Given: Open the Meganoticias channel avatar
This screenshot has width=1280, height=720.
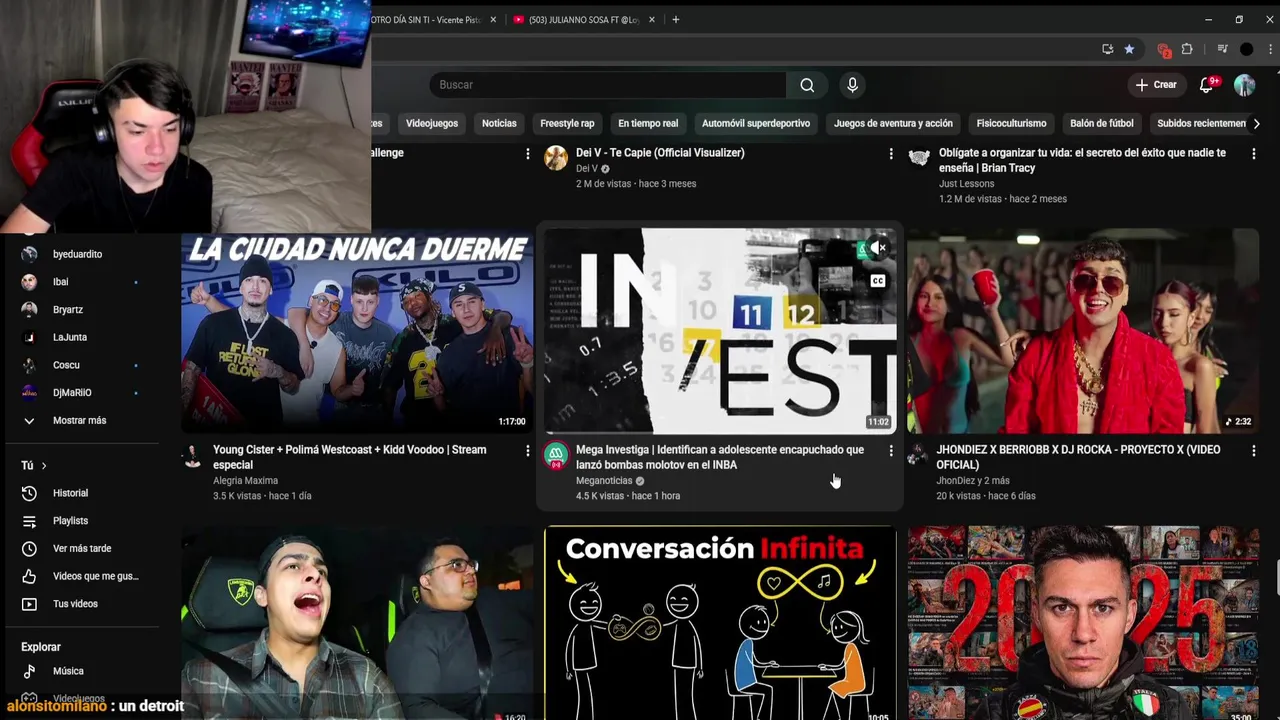Looking at the screenshot, I should [x=556, y=457].
